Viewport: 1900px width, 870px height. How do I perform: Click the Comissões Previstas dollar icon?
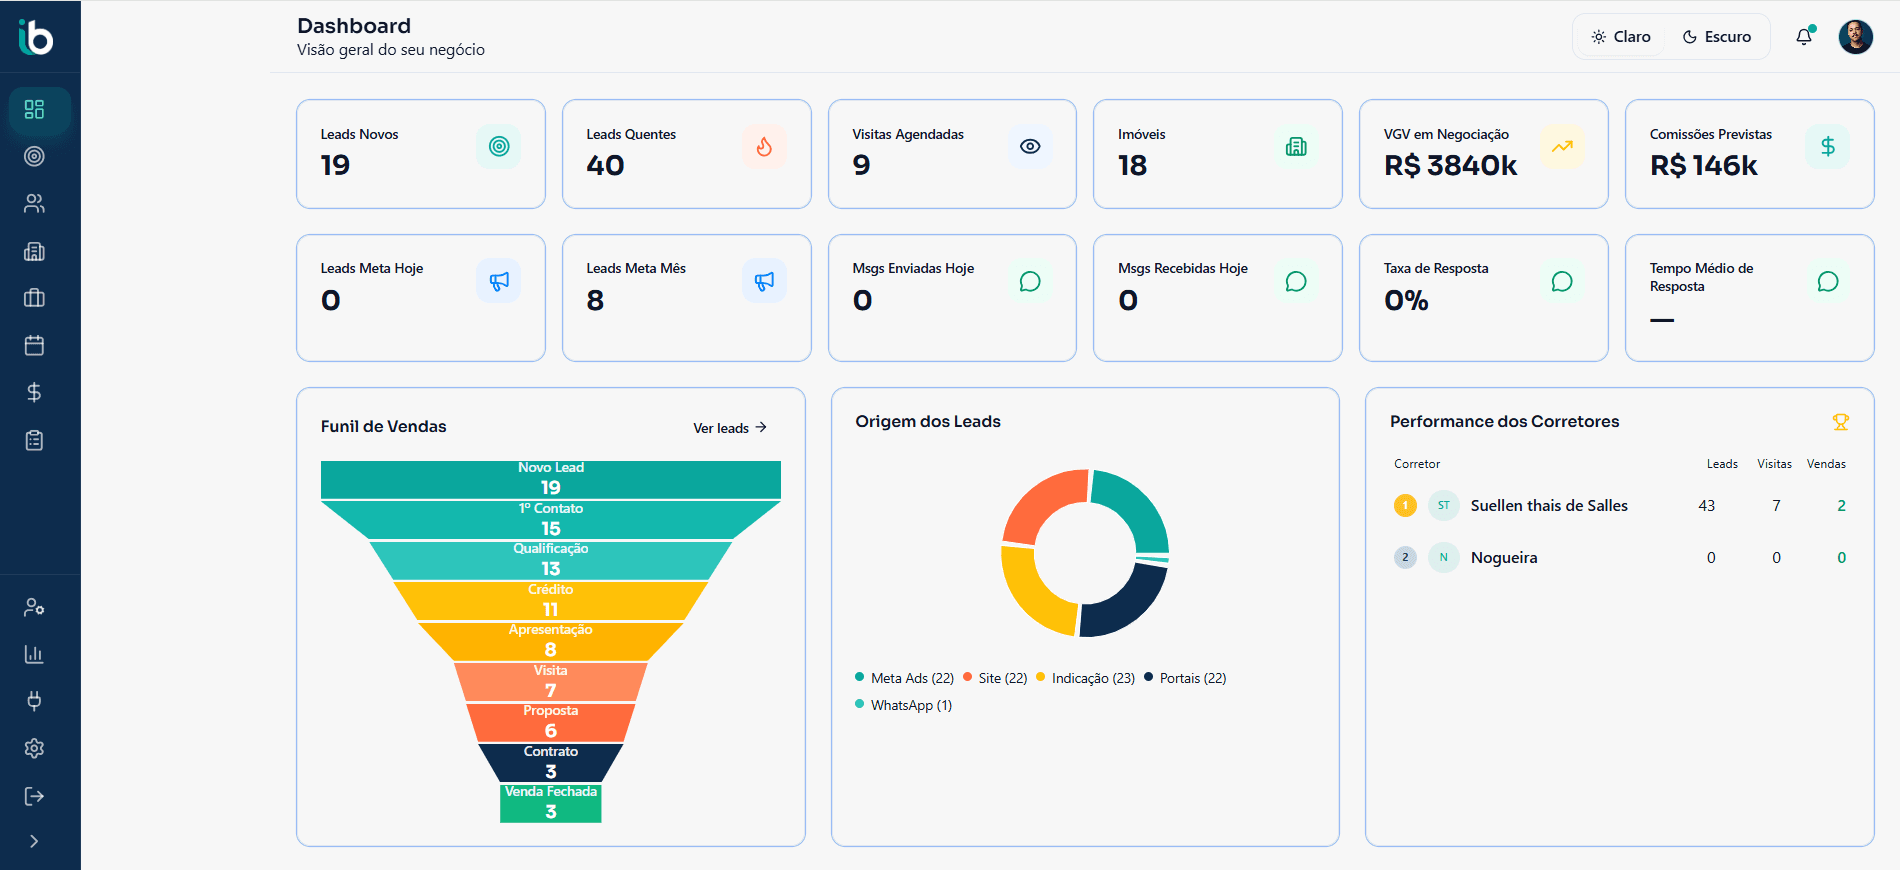click(x=1828, y=147)
